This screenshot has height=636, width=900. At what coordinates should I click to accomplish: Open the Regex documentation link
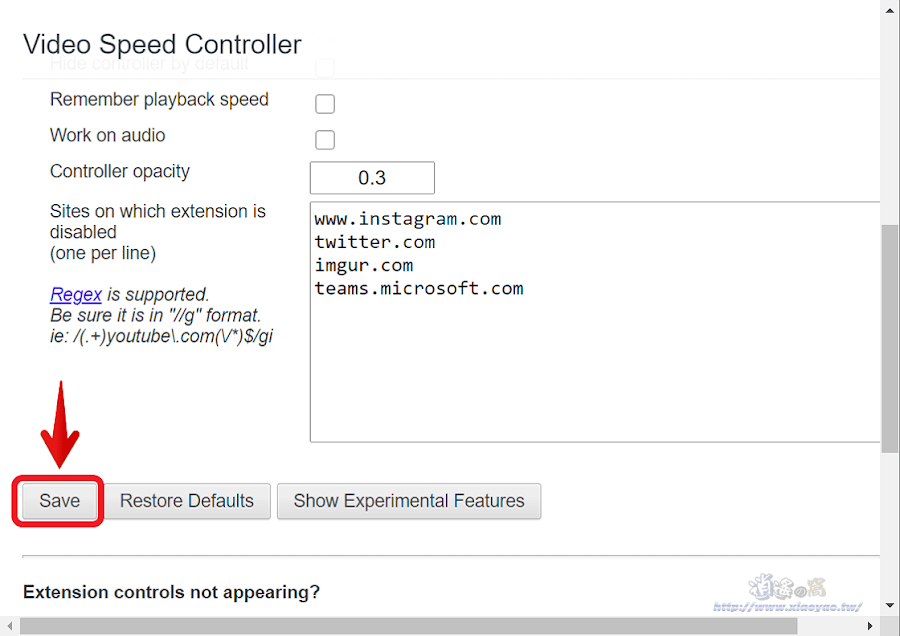click(75, 294)
